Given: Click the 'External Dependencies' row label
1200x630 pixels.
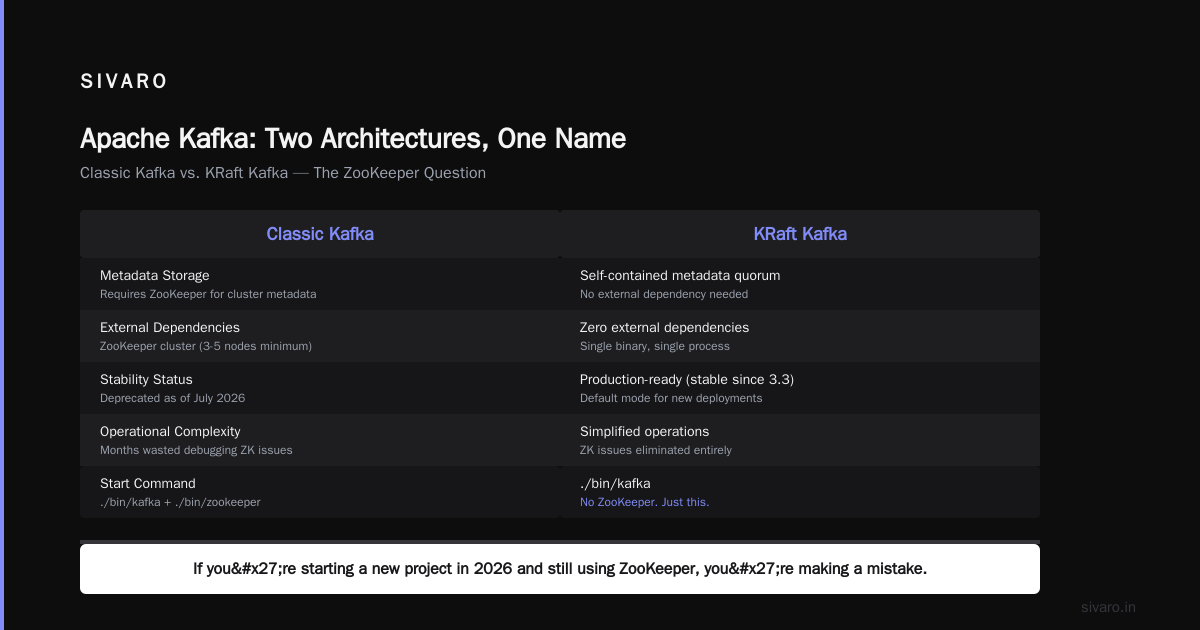Looking at the screenshot, I should (x=170, y=327).
